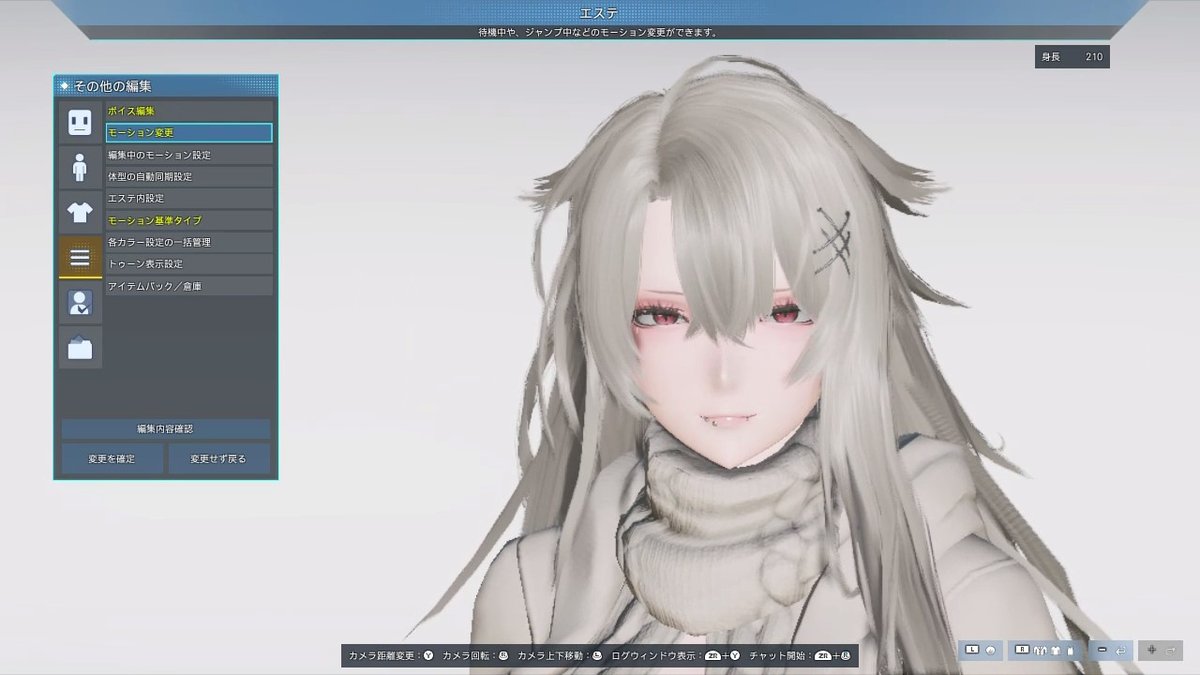
Task: Click the L stick hint icon box
Action: click(981, 650)
